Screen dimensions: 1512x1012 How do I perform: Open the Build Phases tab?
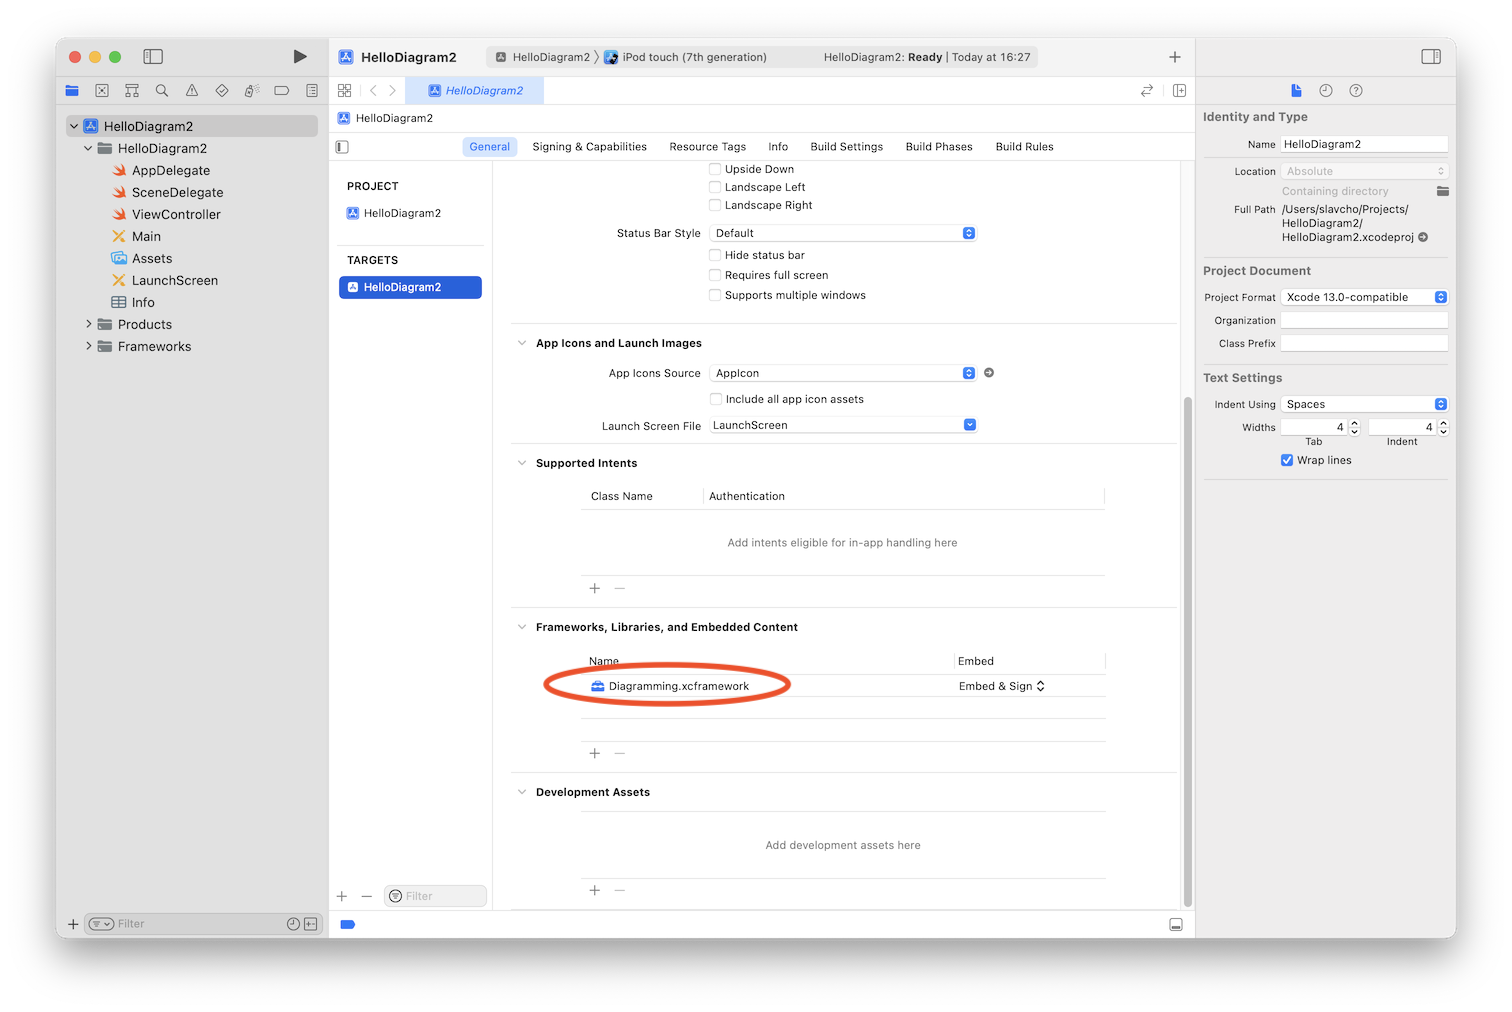939,147
